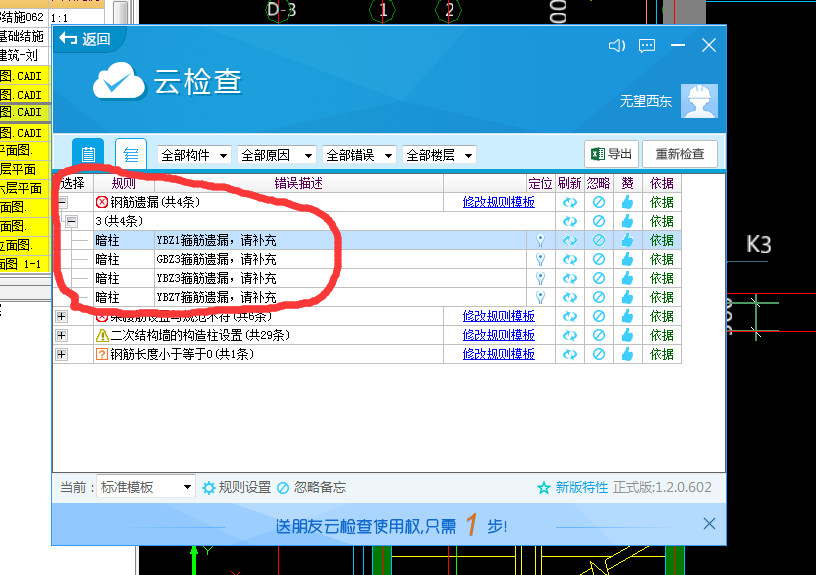Click the 新版特性 star link

[x=572, y=488]
